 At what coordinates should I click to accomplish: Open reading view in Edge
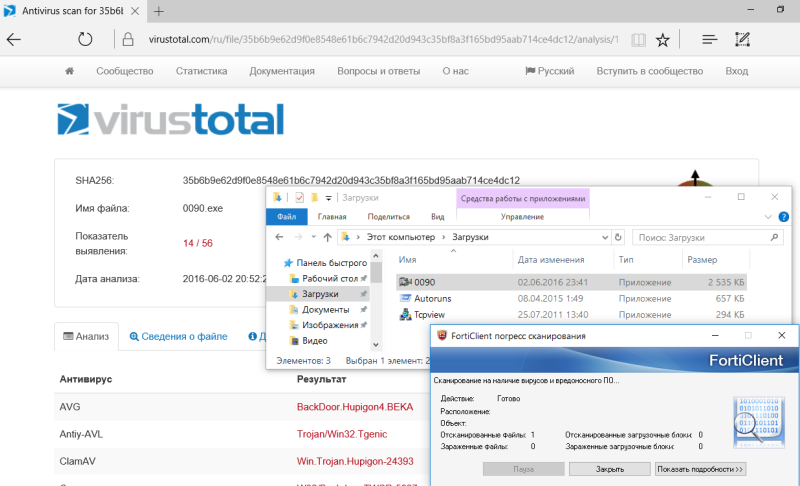pyautogui.click(x=638, y=40)
